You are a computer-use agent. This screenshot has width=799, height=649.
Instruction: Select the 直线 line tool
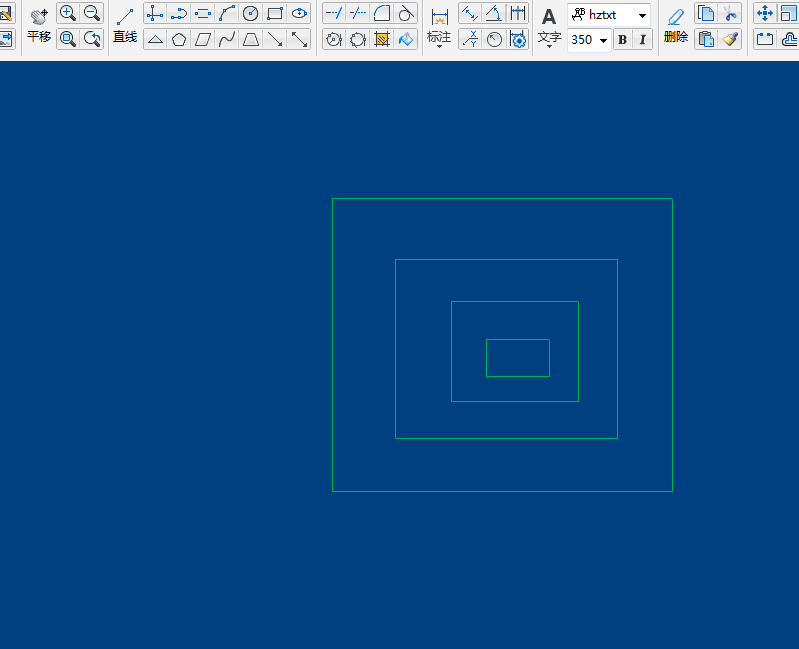click(125, 25)
